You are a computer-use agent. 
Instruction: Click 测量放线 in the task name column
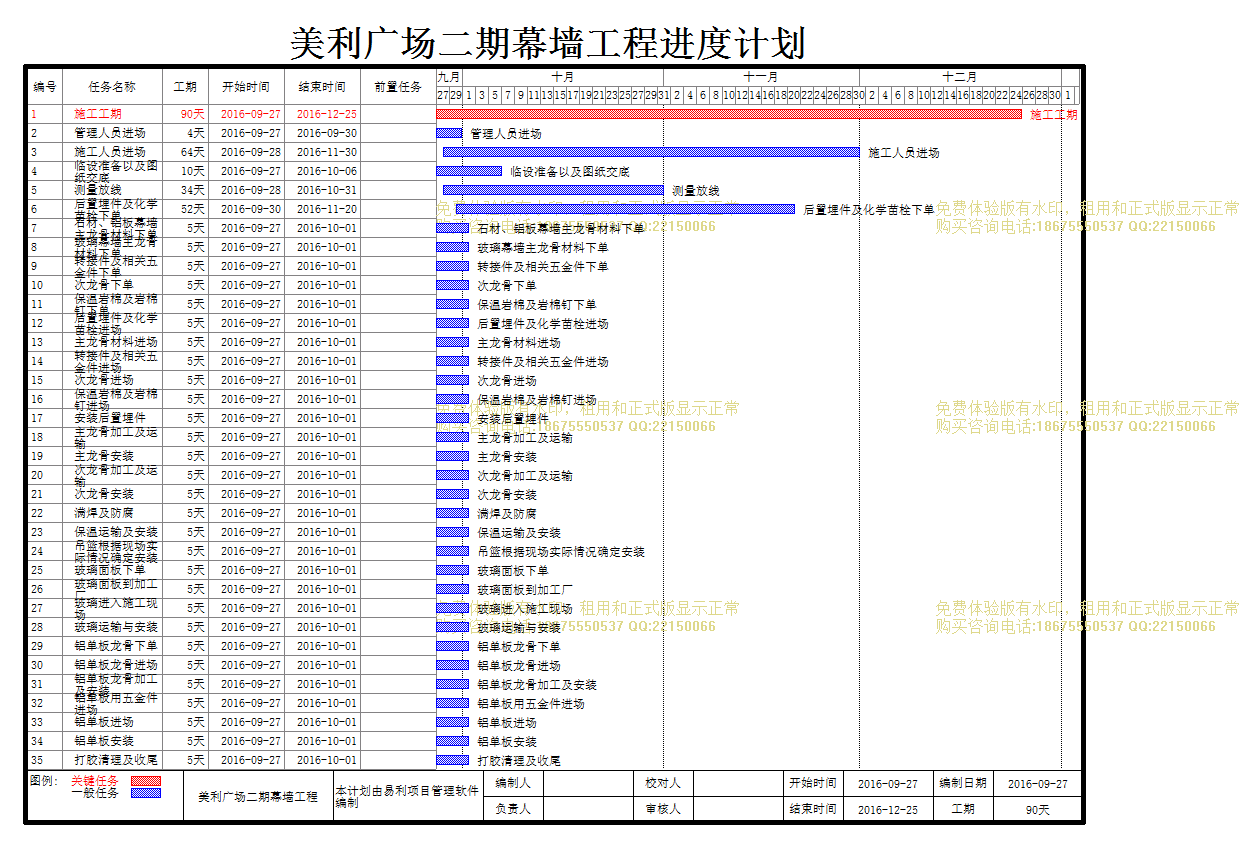coord(98,190)
